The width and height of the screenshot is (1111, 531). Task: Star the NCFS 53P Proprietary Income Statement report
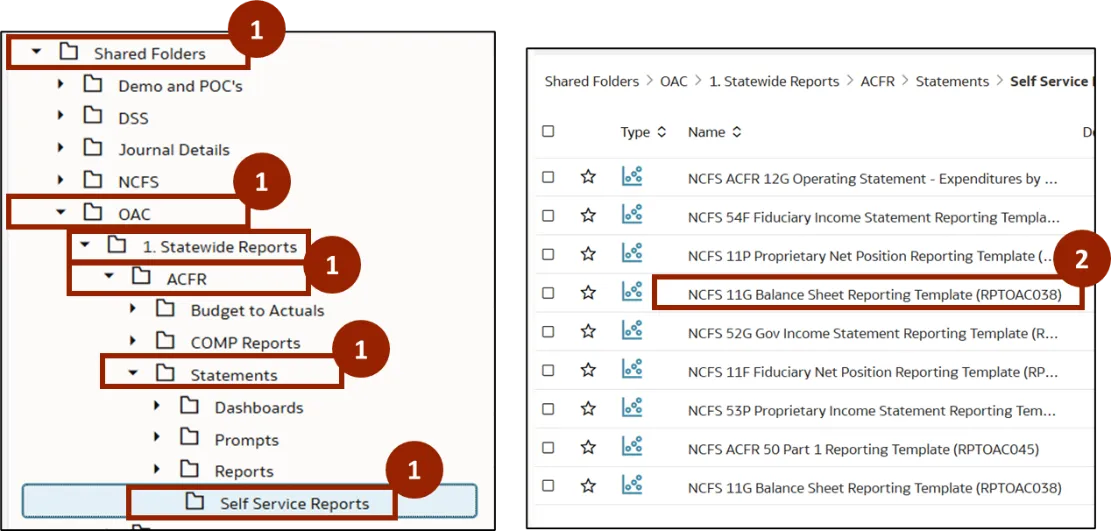coord(588,409)
